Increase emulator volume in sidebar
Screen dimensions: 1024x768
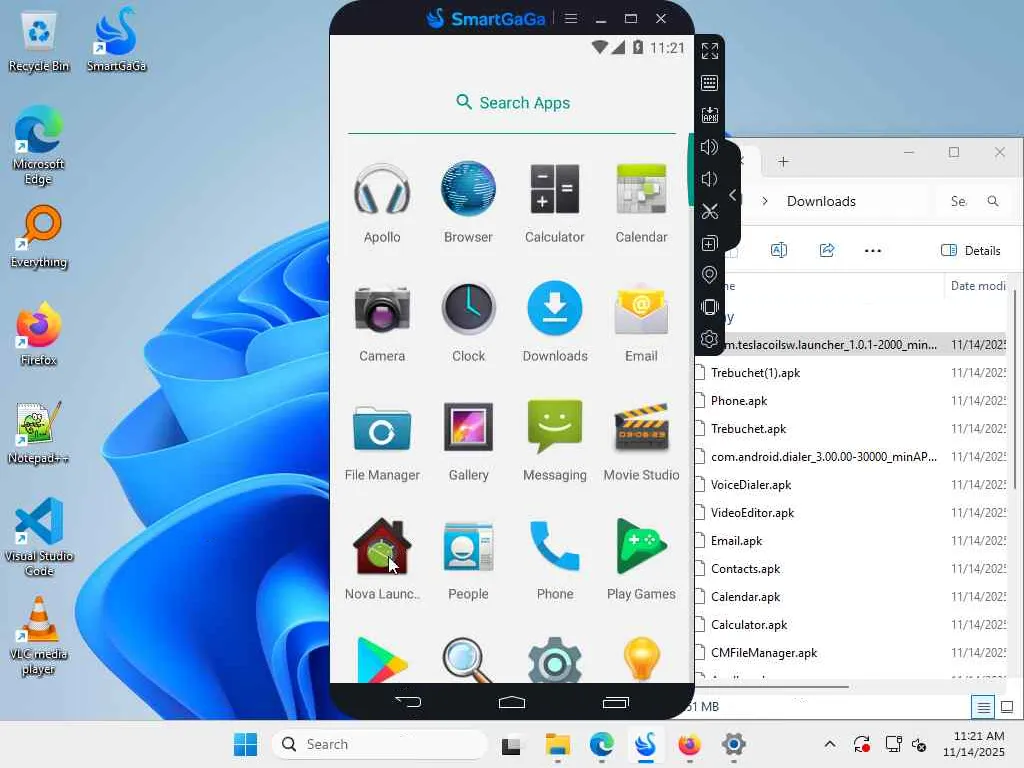coord(709,147)
